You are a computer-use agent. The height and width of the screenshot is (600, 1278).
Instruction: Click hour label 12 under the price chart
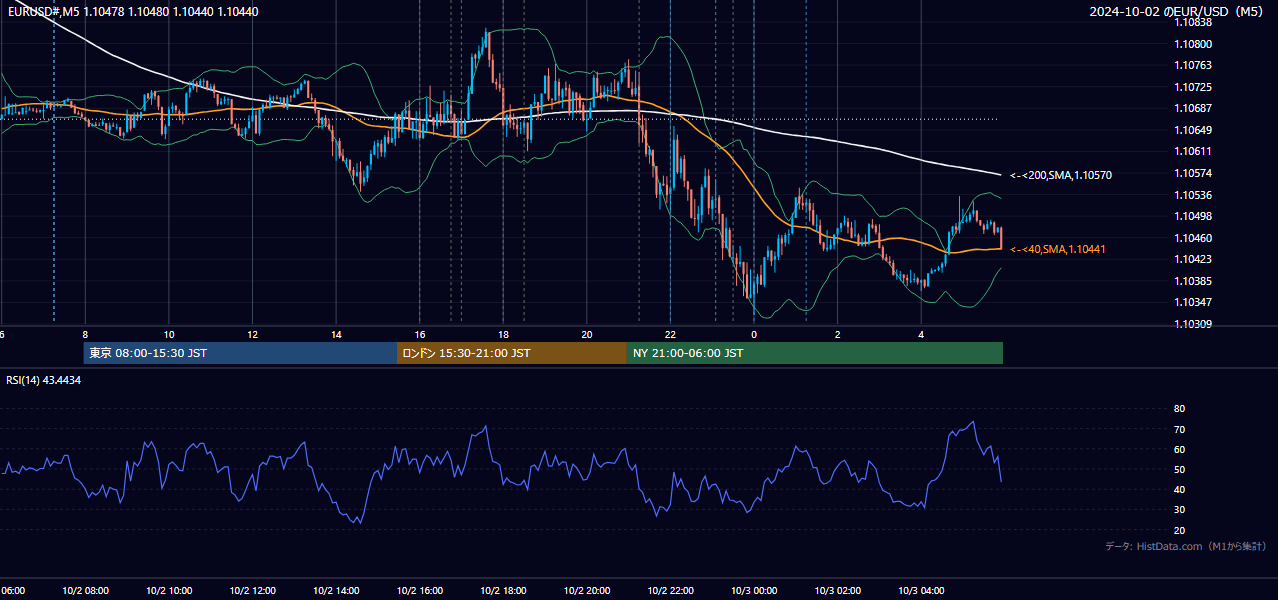click(x=253, y=335)
